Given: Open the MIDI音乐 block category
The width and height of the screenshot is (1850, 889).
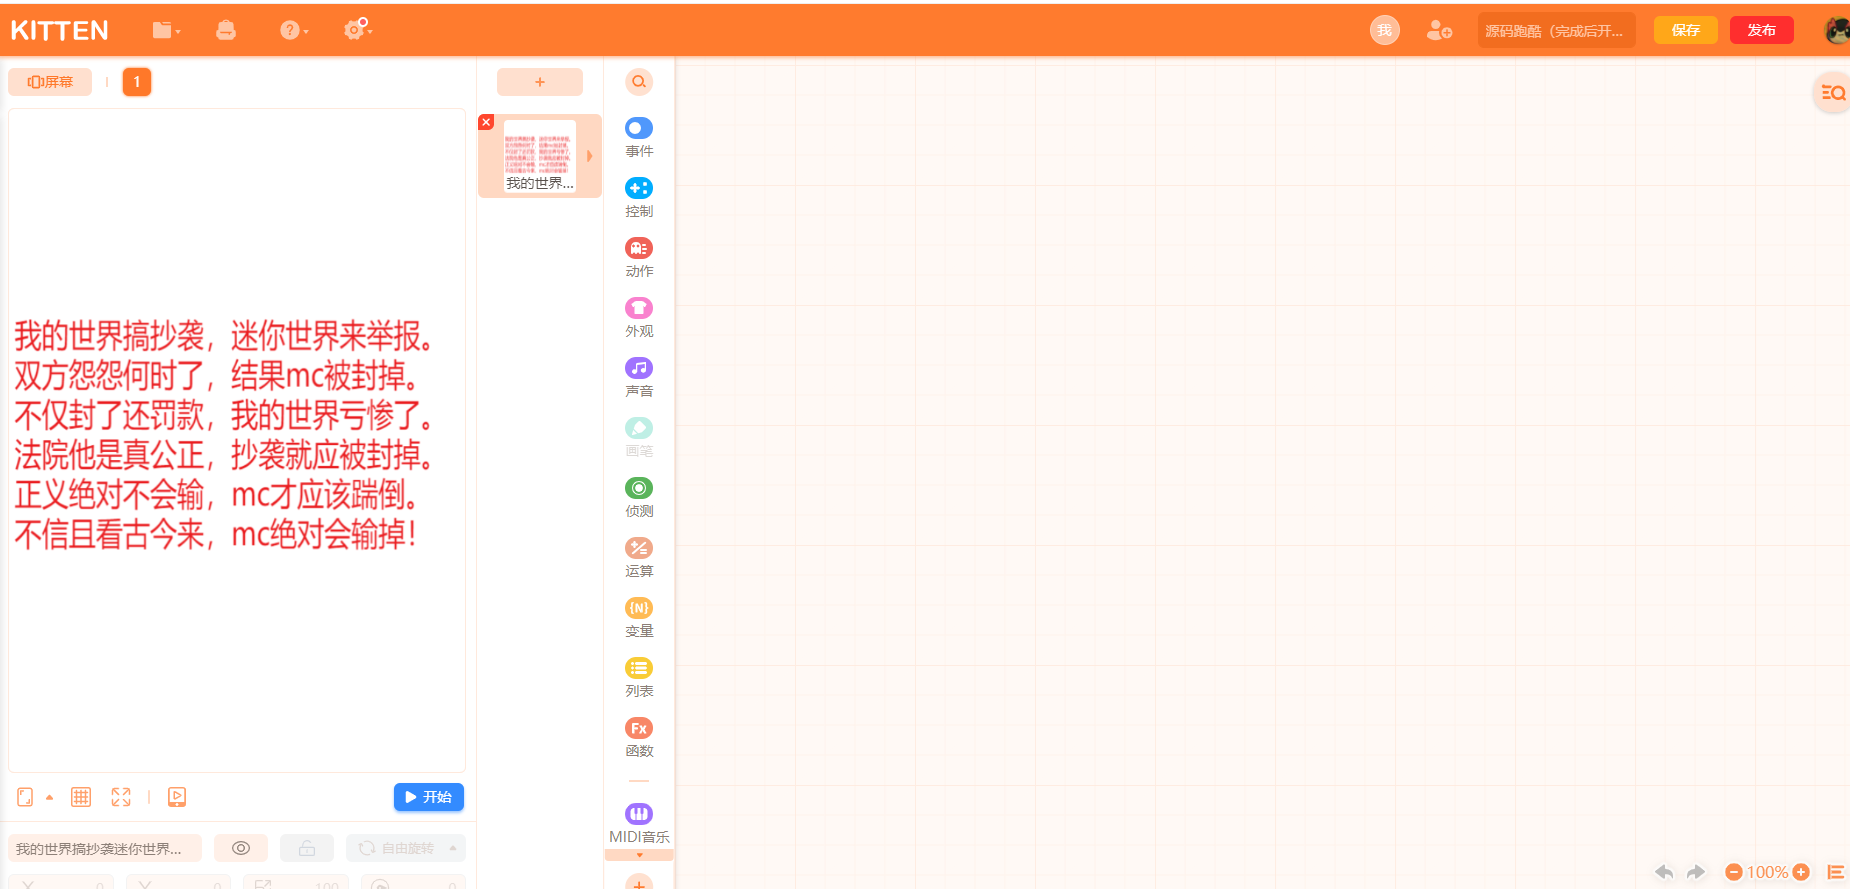Looking at the screenshot, I should (x=639, y=824).
